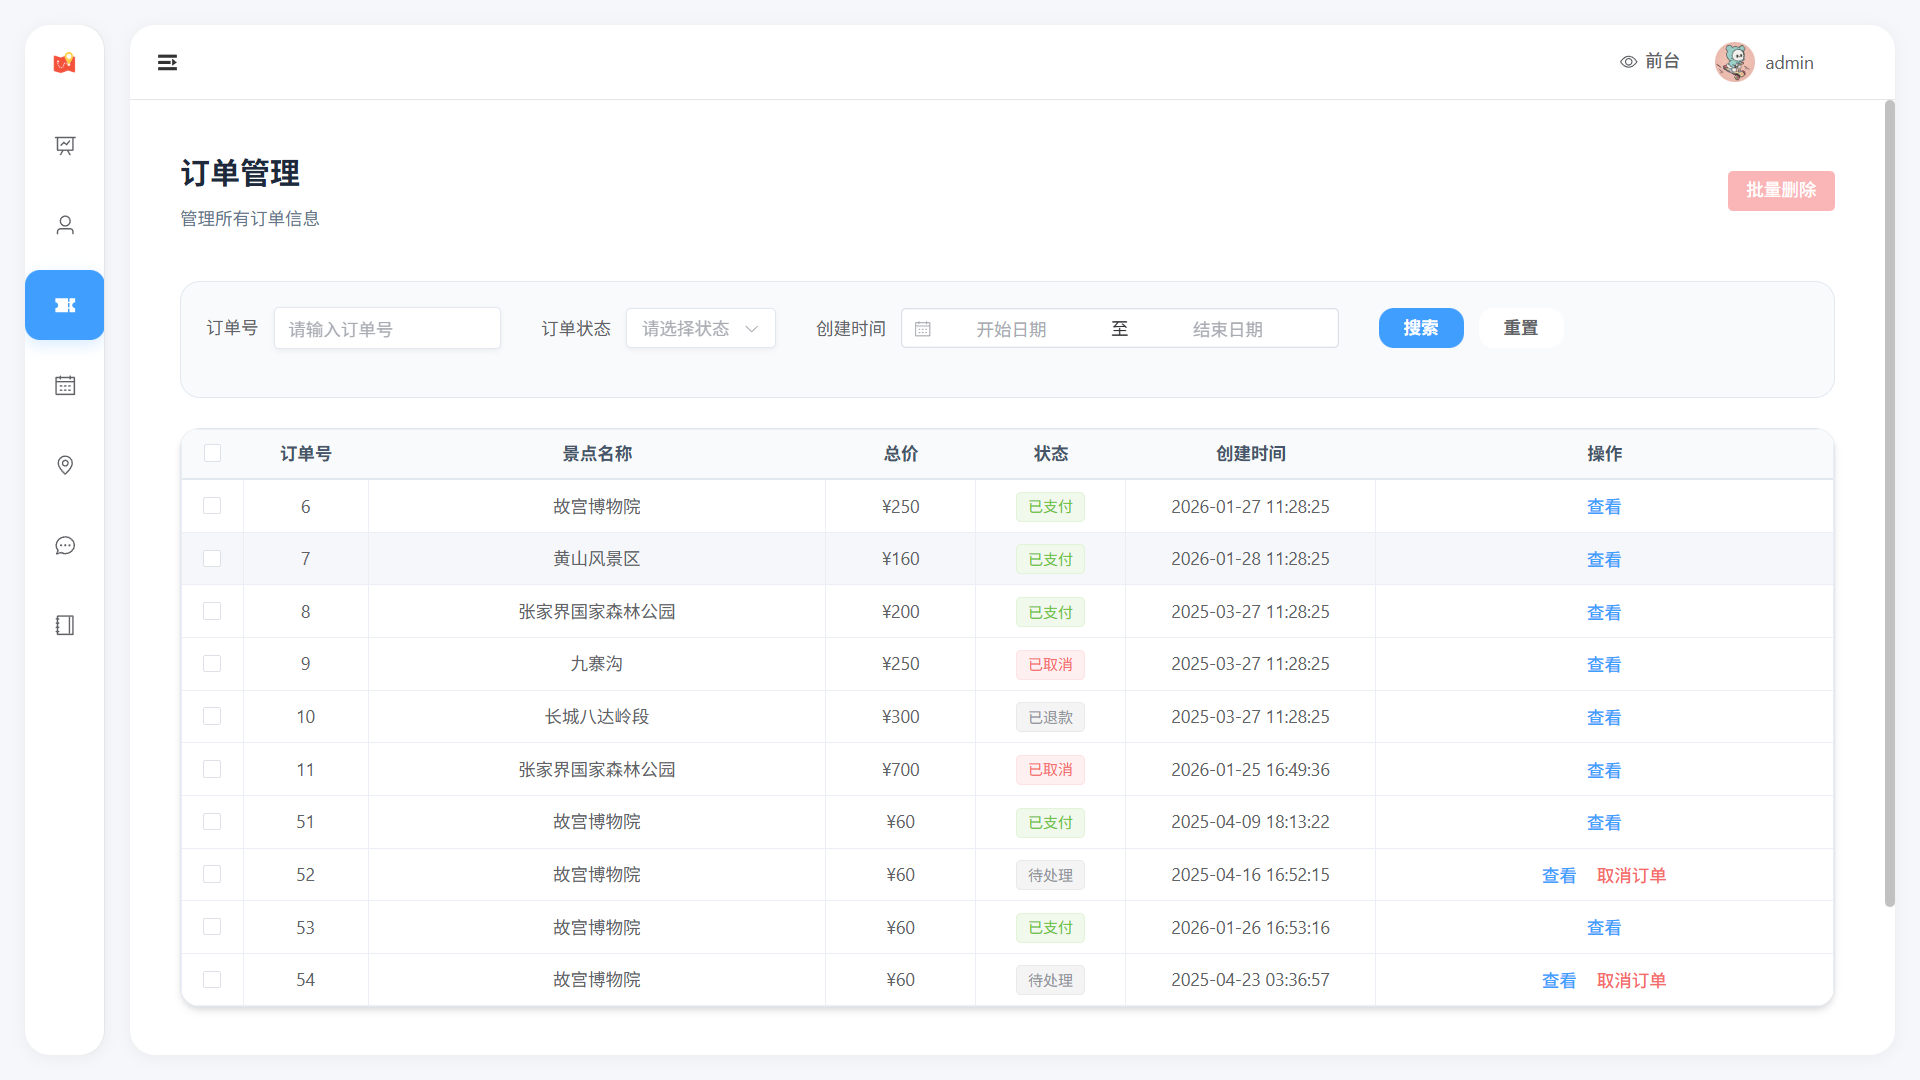This screenshot has width=1920, height=1080.
Task: Click 取消订单 for order 54
Action: pos(1631,981)
